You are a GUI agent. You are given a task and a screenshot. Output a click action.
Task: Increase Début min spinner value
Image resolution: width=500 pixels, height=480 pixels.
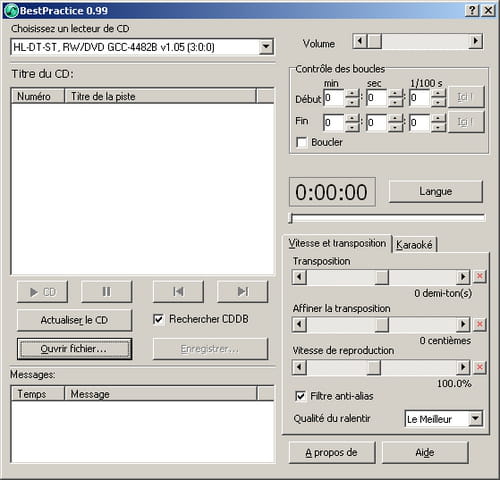352,93
